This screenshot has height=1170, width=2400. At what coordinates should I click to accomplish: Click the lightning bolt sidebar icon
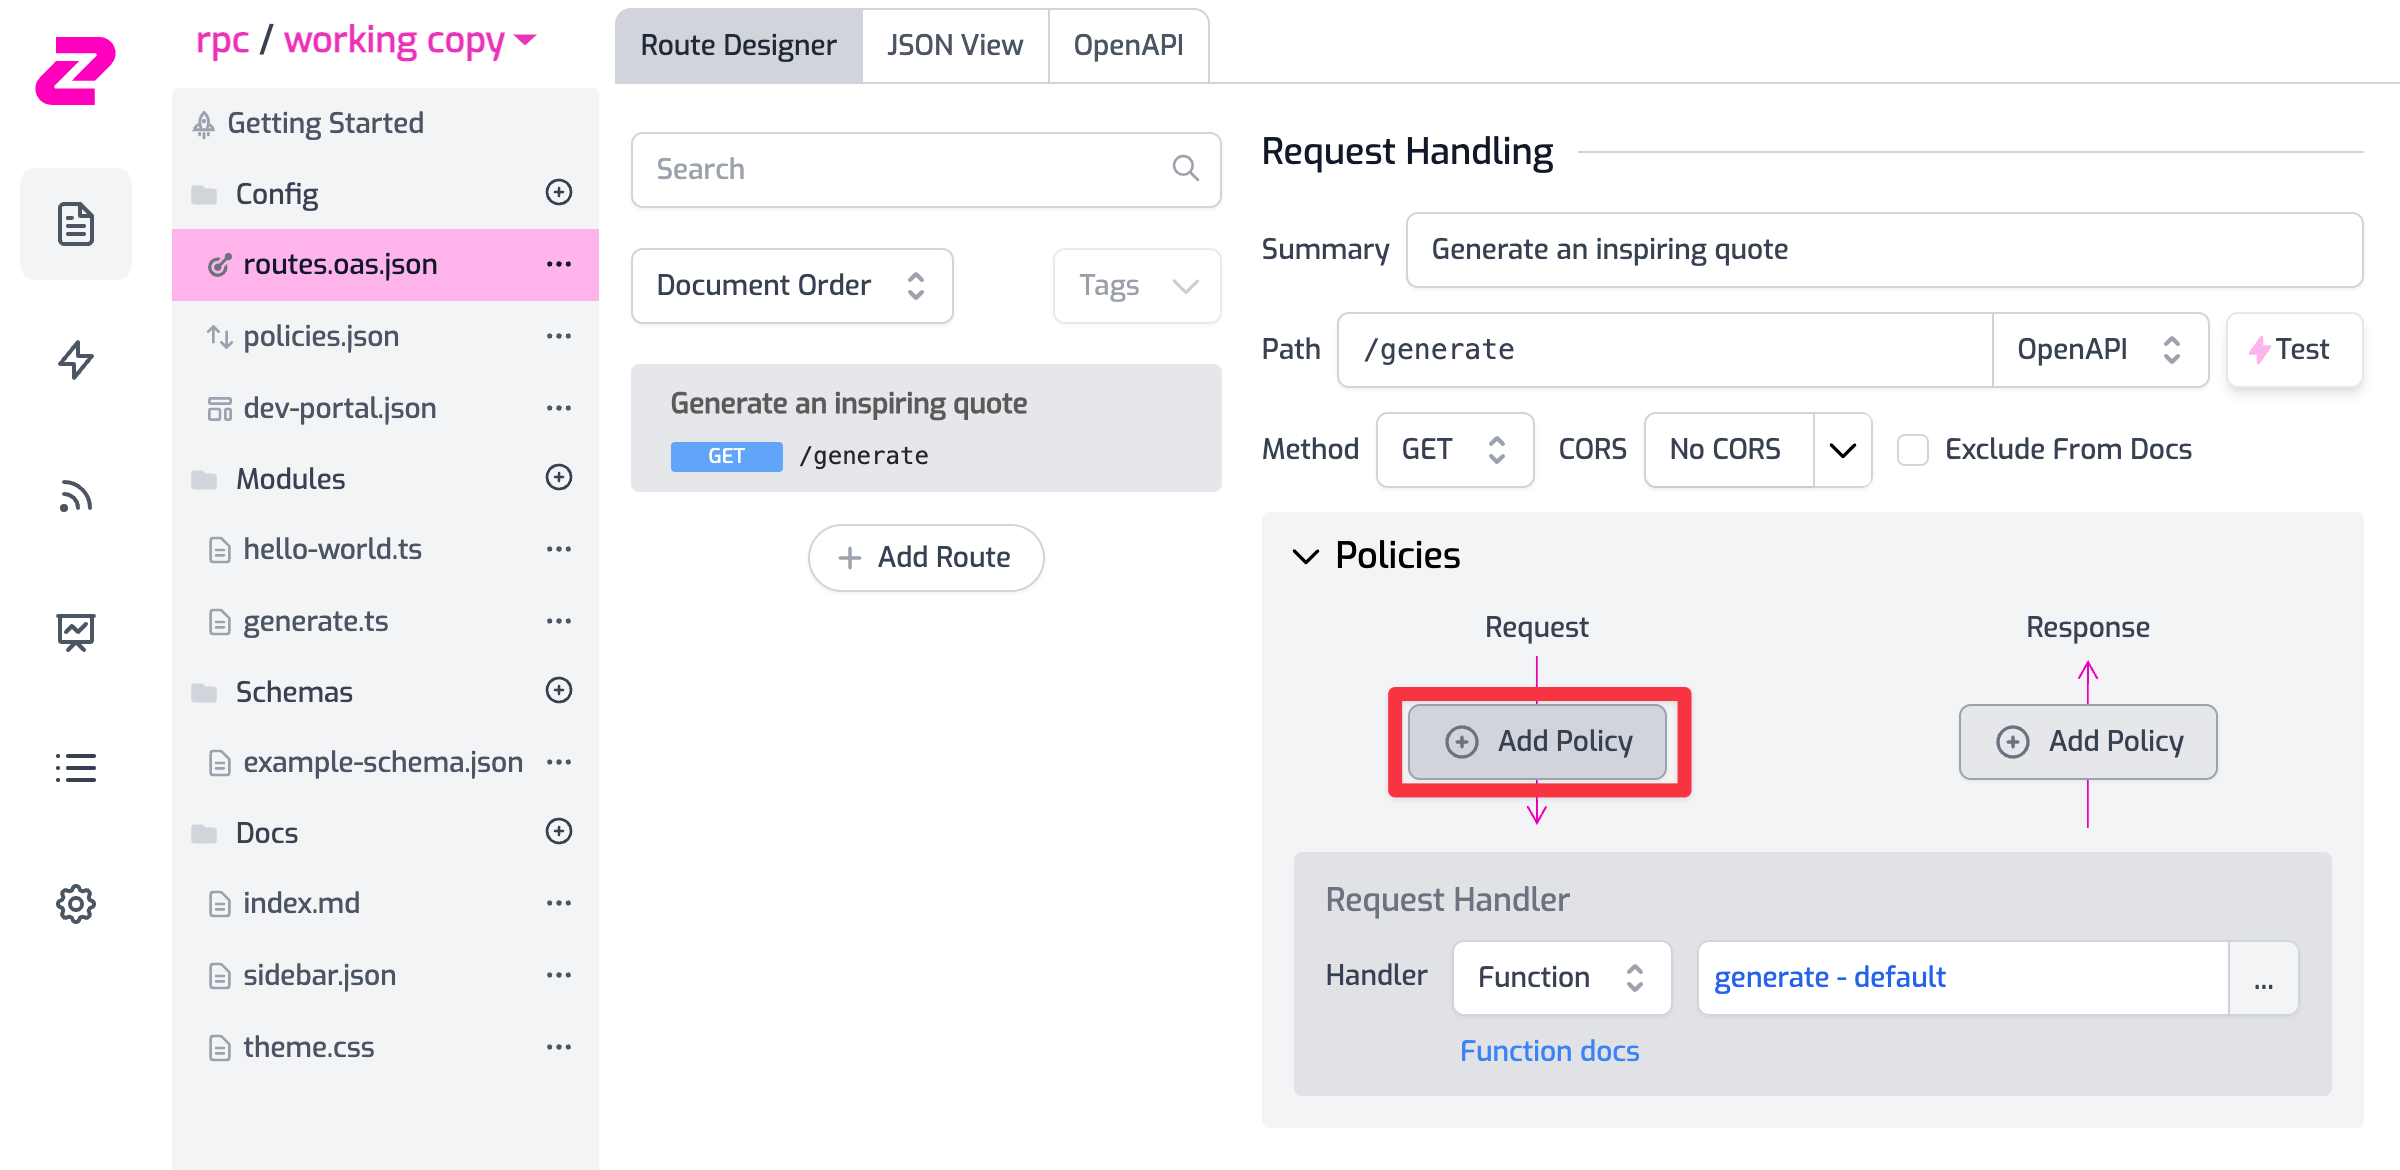[76, 360]
